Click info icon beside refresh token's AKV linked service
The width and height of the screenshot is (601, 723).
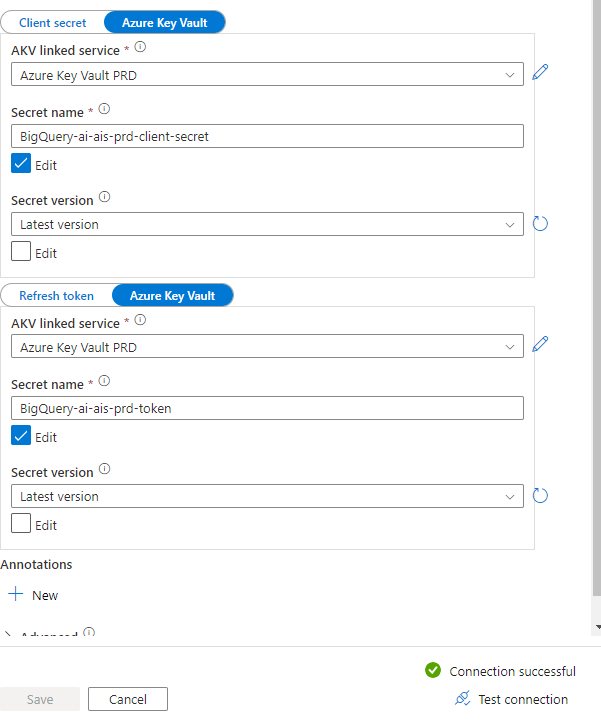click(x=140, y=321)
